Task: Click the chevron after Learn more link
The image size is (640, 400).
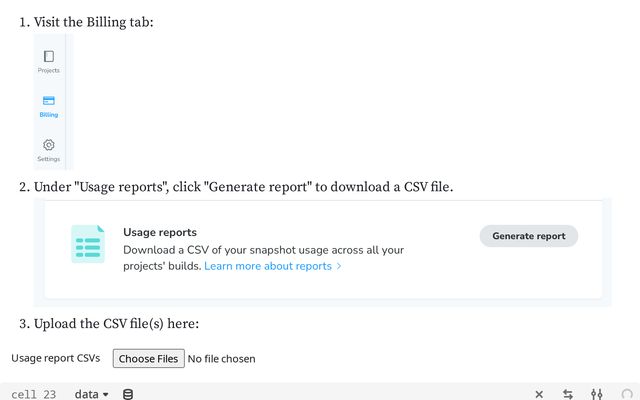Action: [339, 266]
